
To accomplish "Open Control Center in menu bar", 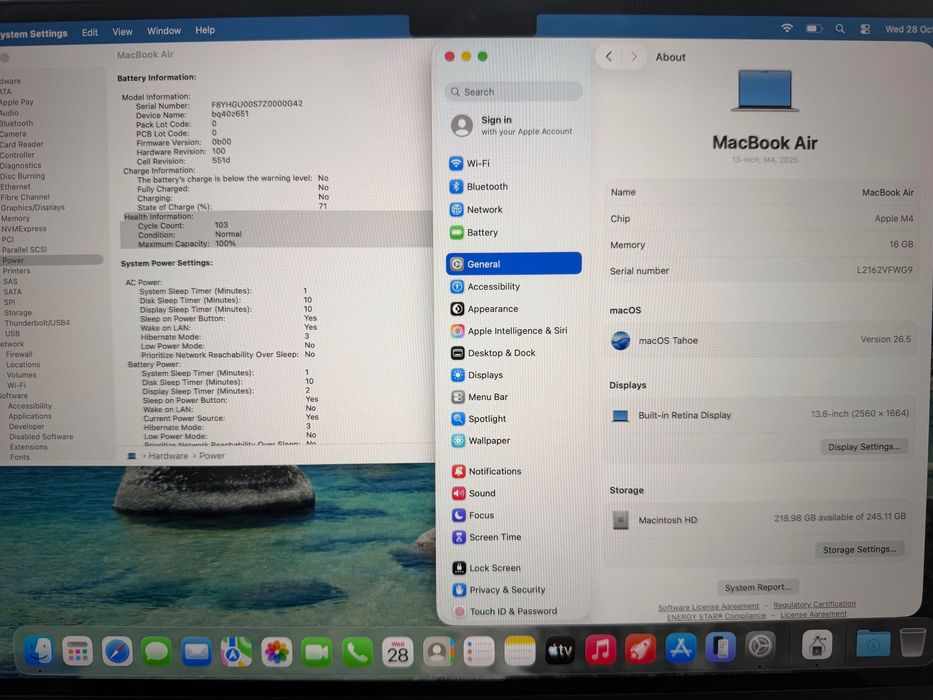I will (865, 29).
